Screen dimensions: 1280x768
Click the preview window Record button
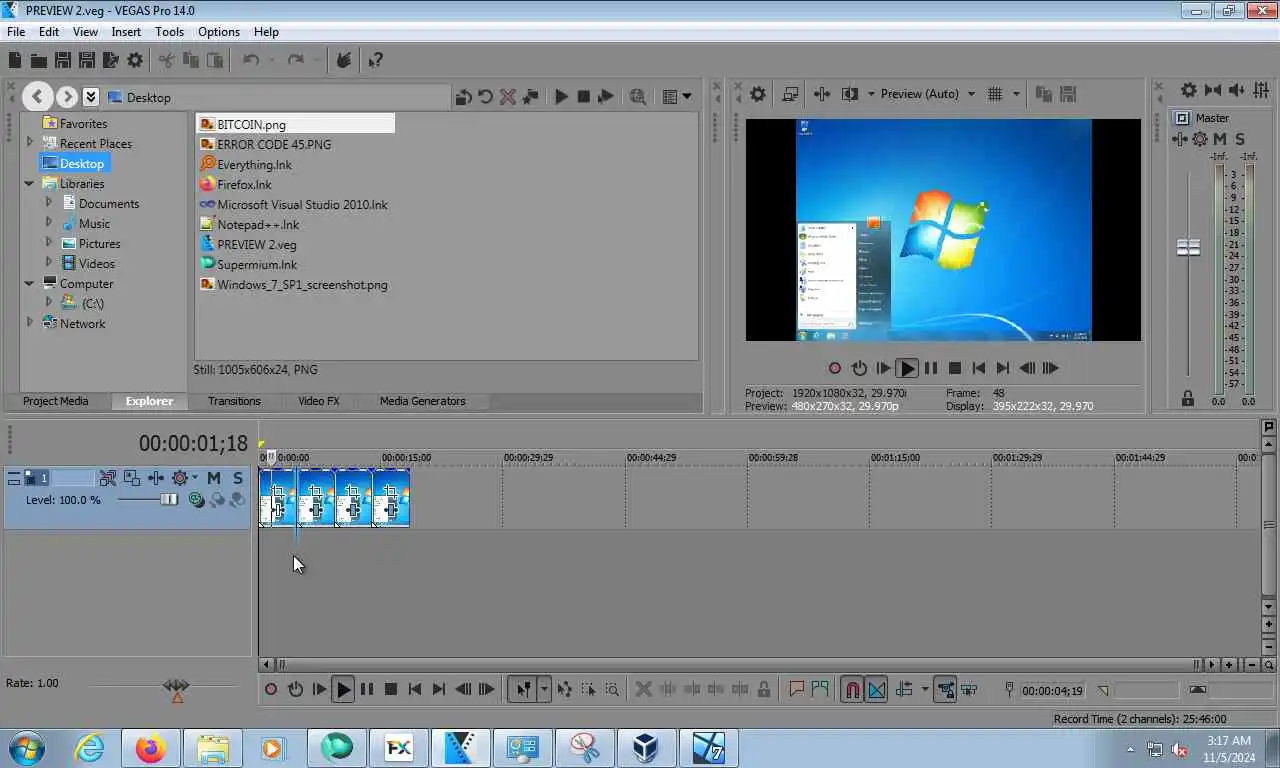coord(835,368)
